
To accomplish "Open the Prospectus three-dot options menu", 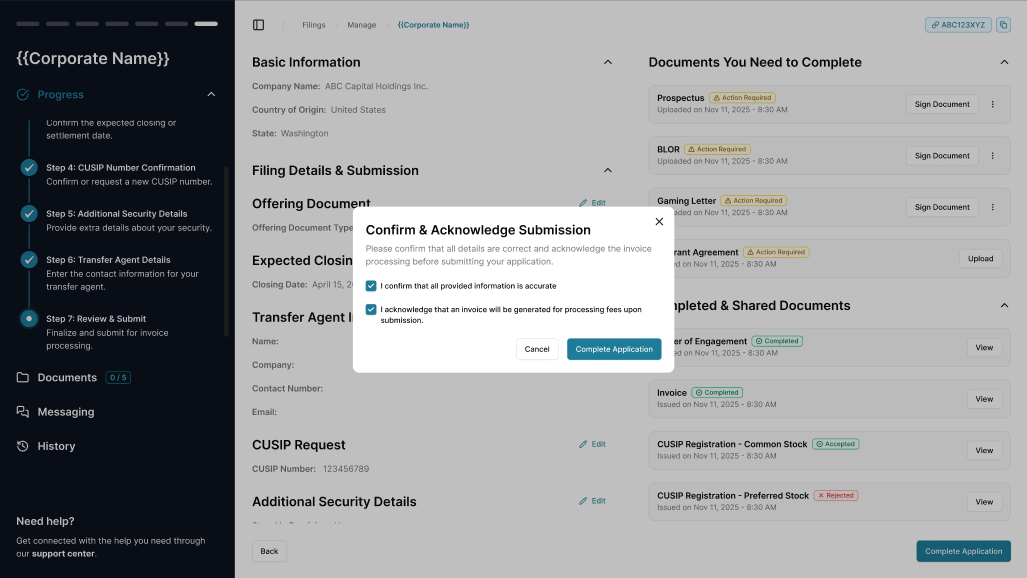I will tap(992, 104).
